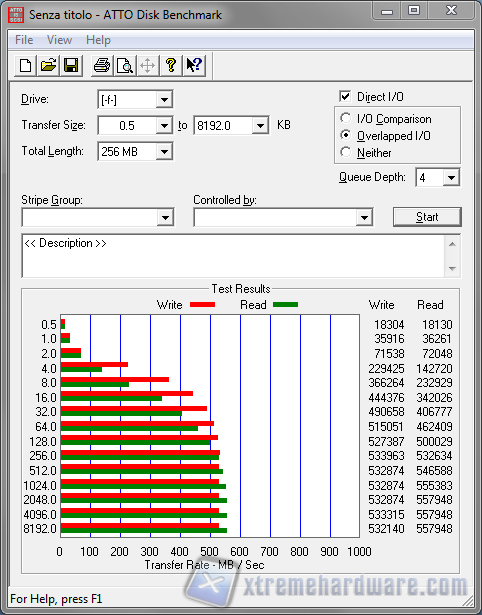Click the red Write legend swatch
Screen dimensions: 482x615
pyautogui.click(x=202, y=304)
